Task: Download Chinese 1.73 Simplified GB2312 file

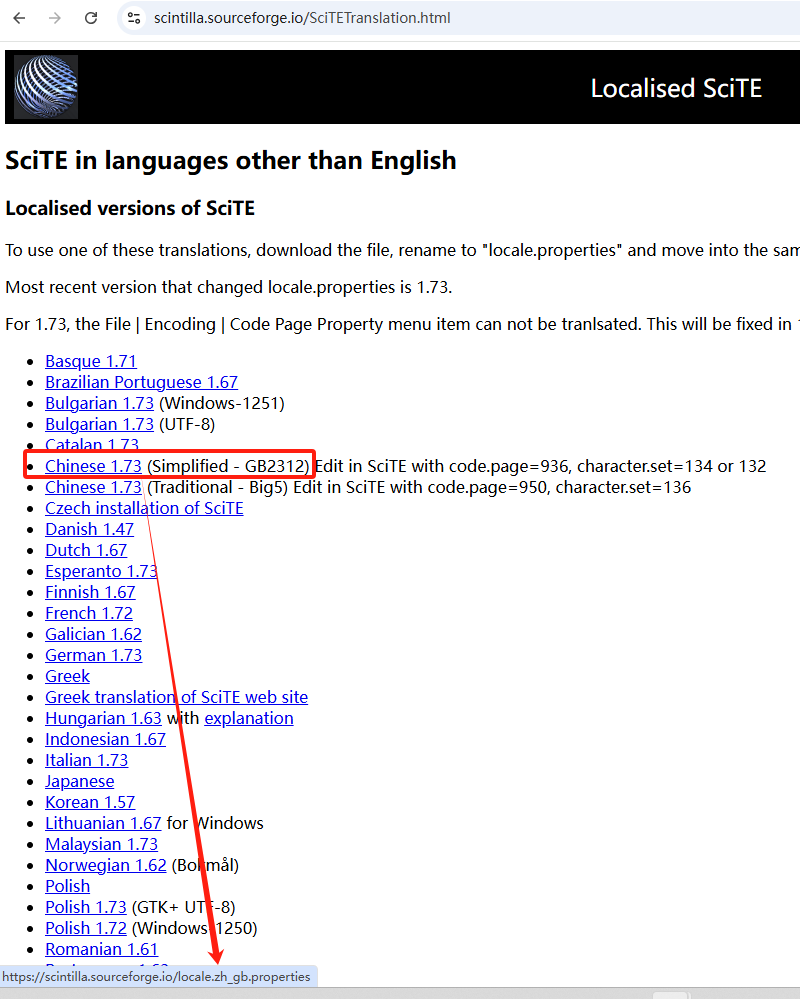Action: pos(93,466)
